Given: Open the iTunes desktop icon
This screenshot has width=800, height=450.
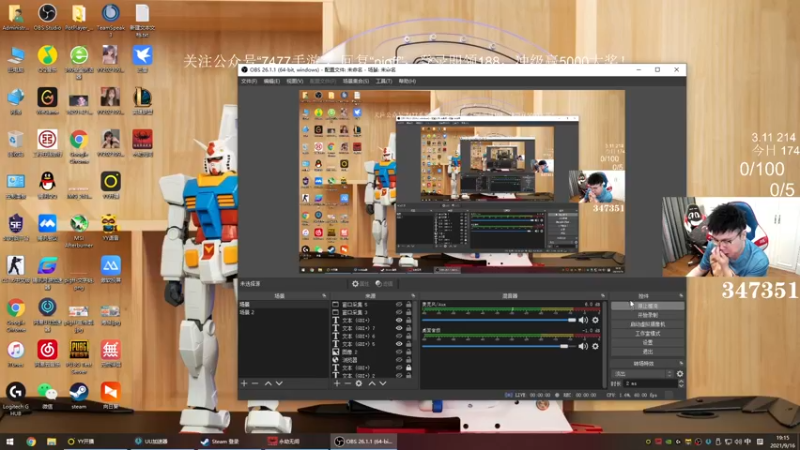Looking at the screenshot, I should point(16,354).
